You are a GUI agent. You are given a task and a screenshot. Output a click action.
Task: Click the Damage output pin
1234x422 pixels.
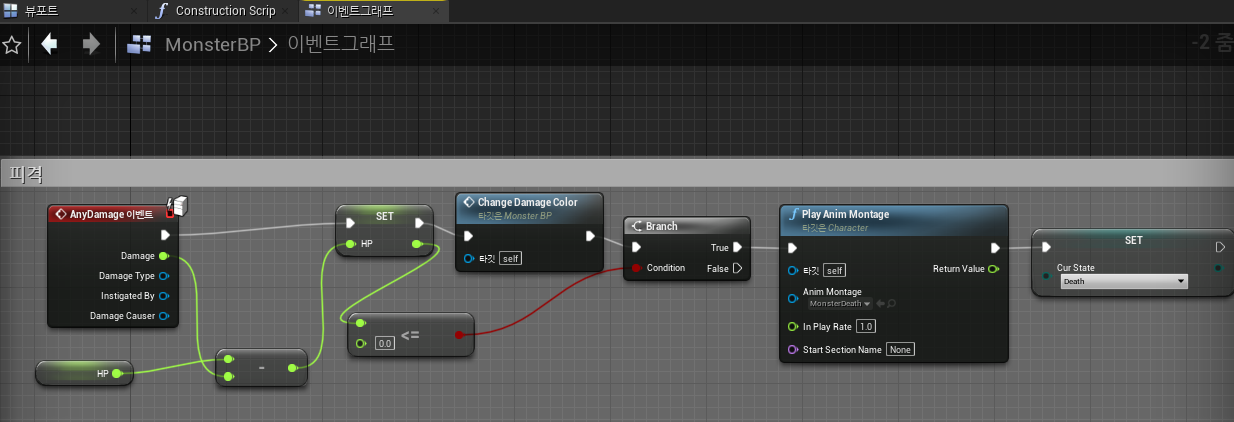pos(164,256)
